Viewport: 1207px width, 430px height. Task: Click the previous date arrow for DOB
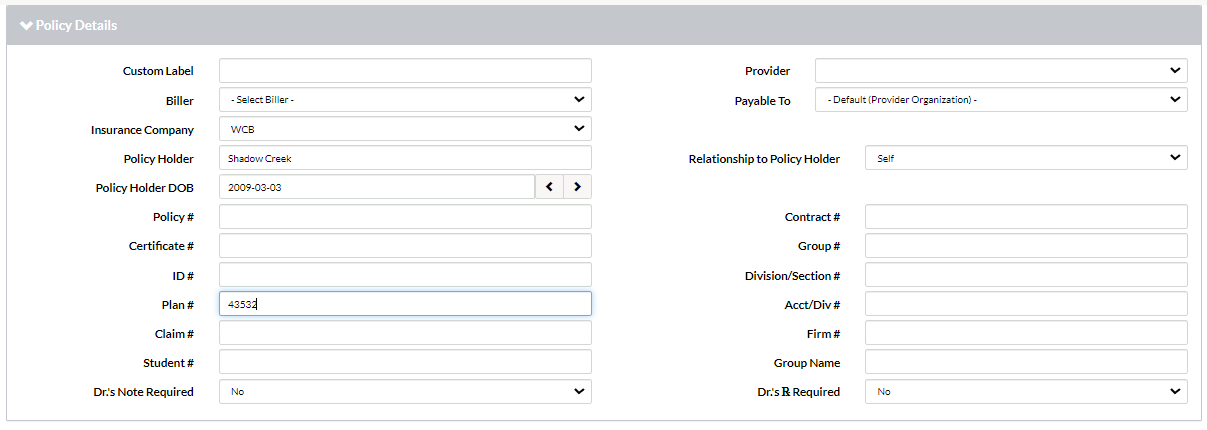(549, 187)
